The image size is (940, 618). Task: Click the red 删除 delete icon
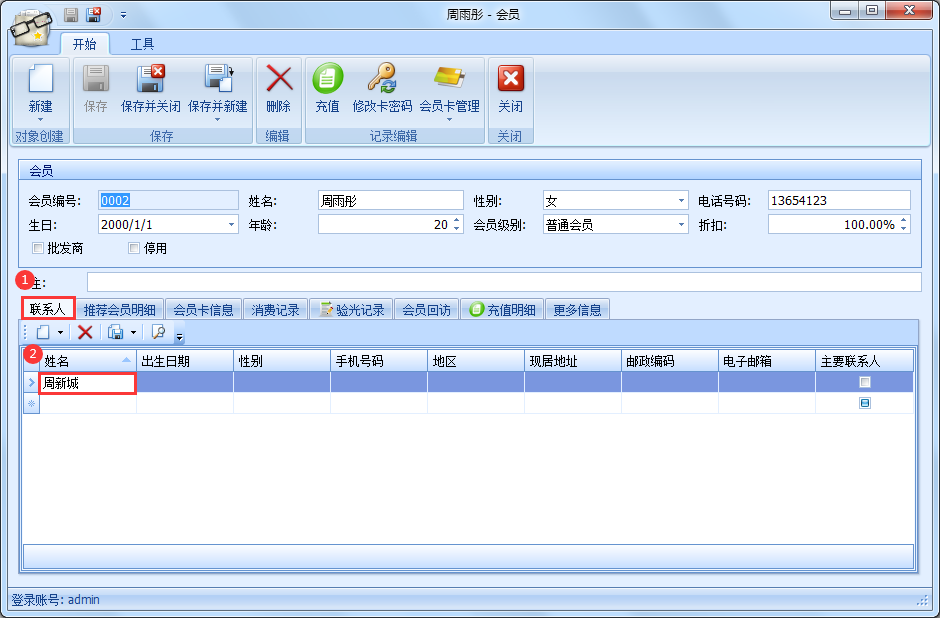click(278, 80)
